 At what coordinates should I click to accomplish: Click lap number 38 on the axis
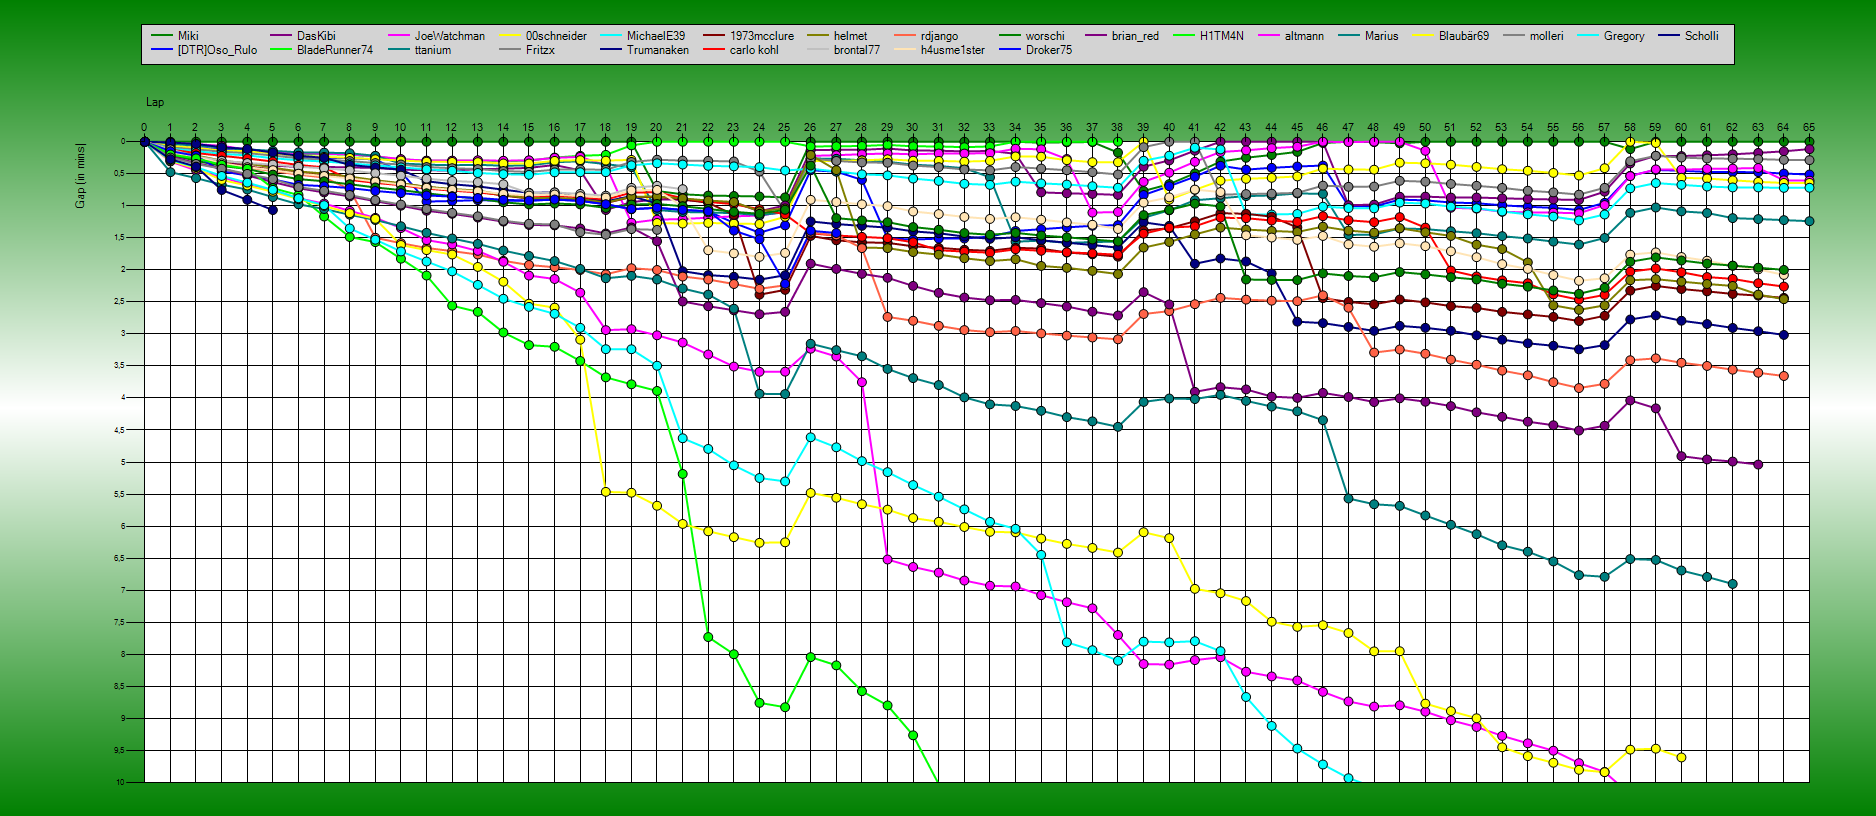pos(1118,128)
